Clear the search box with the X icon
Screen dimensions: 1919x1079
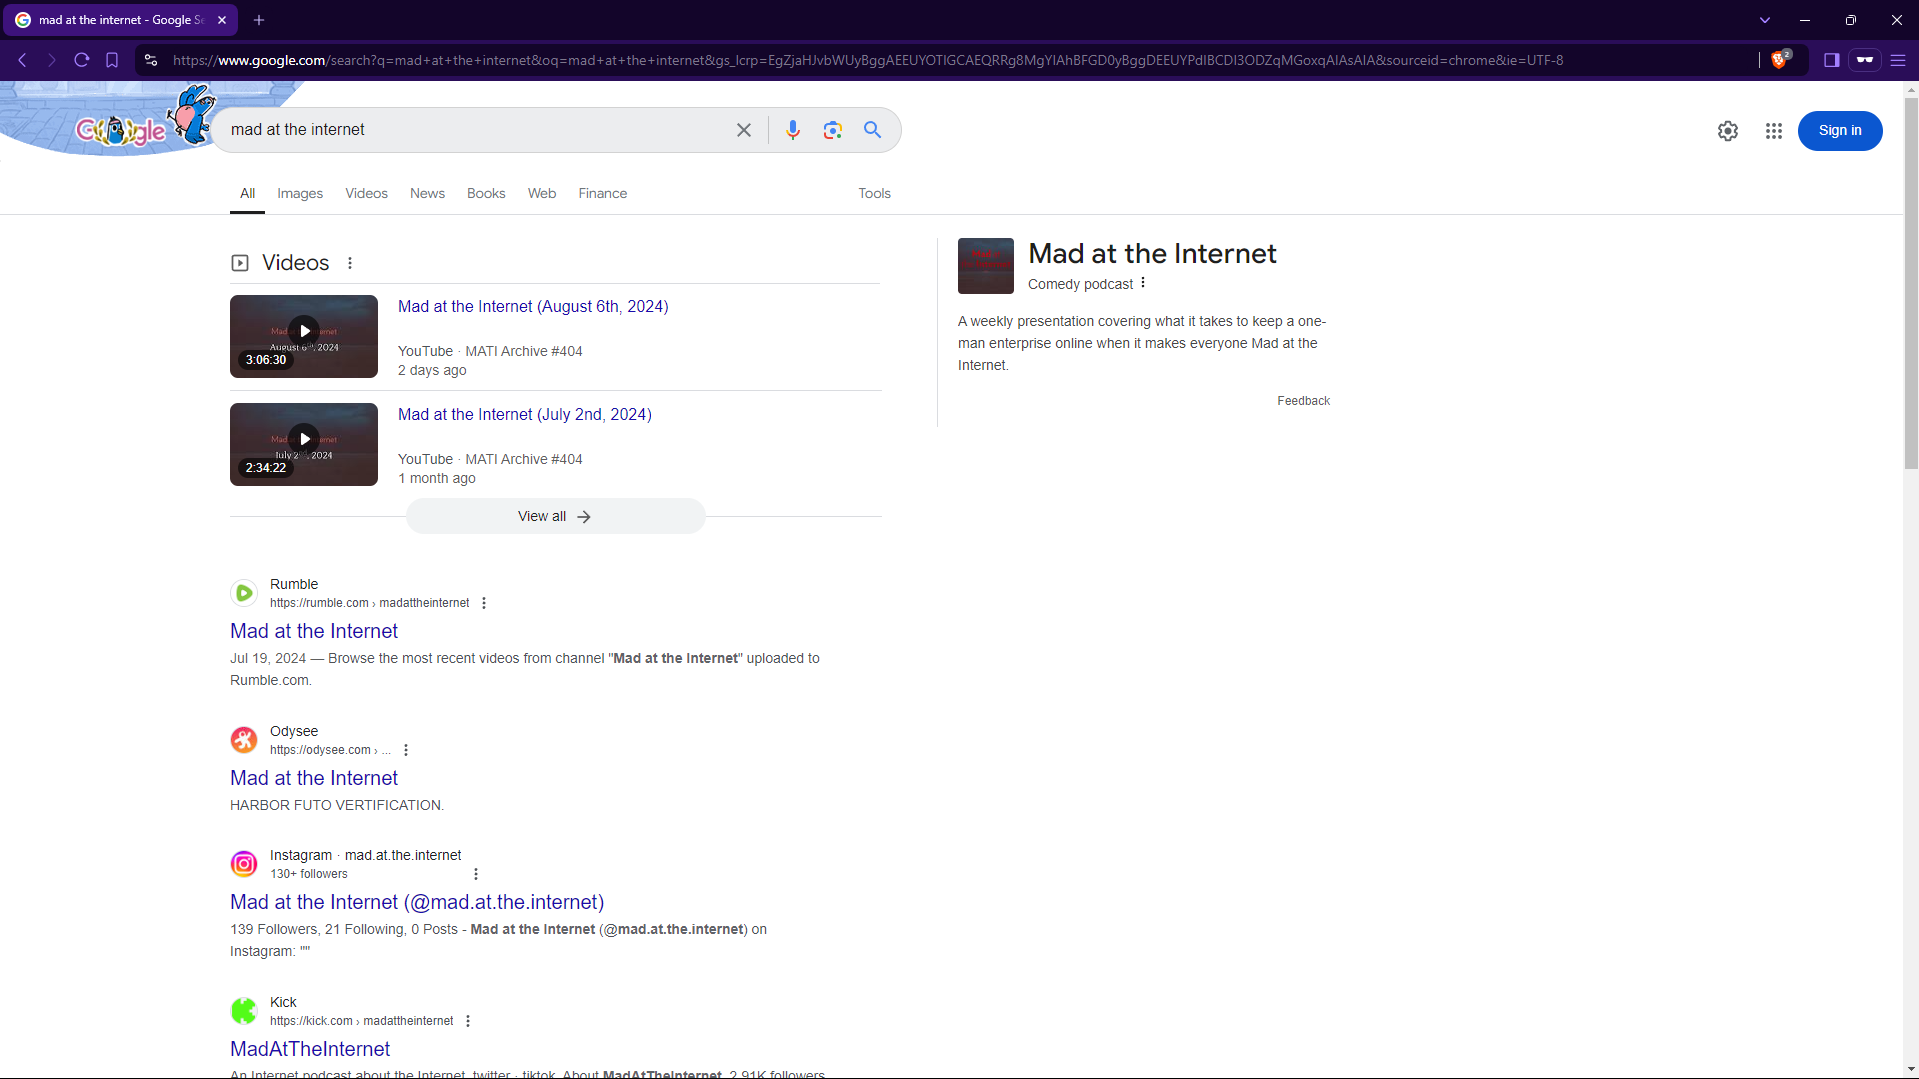(744, 130)
